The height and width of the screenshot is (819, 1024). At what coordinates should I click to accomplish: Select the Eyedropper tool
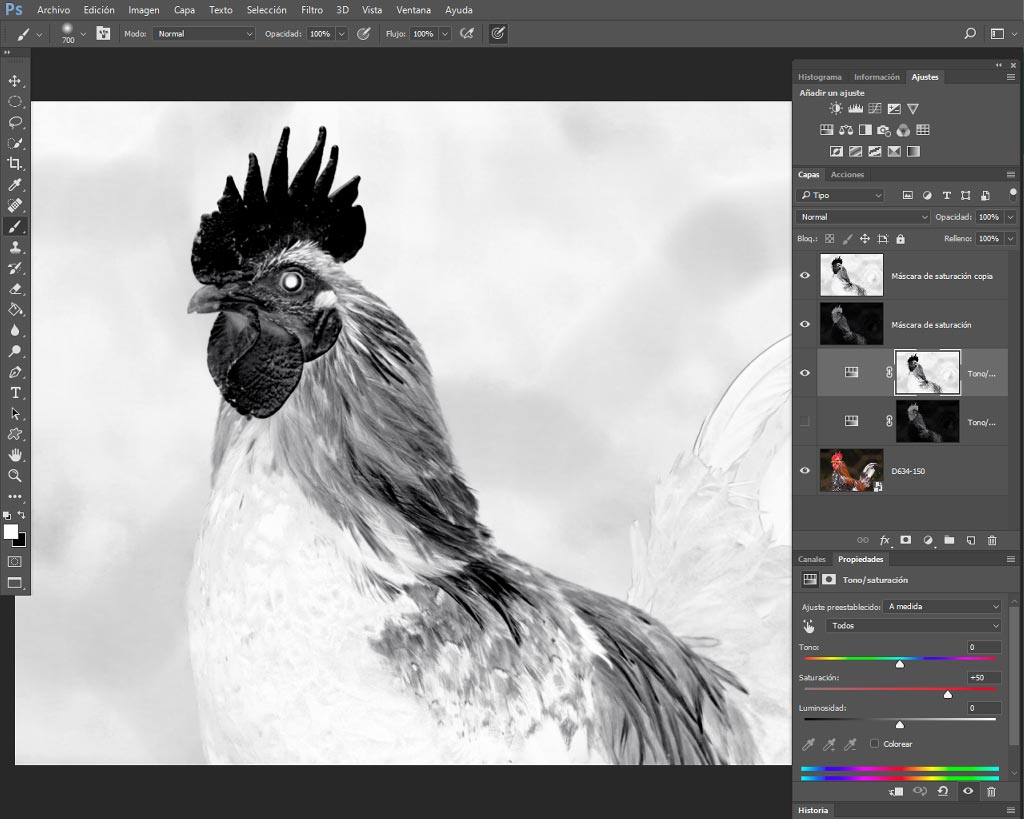point(14,185)
